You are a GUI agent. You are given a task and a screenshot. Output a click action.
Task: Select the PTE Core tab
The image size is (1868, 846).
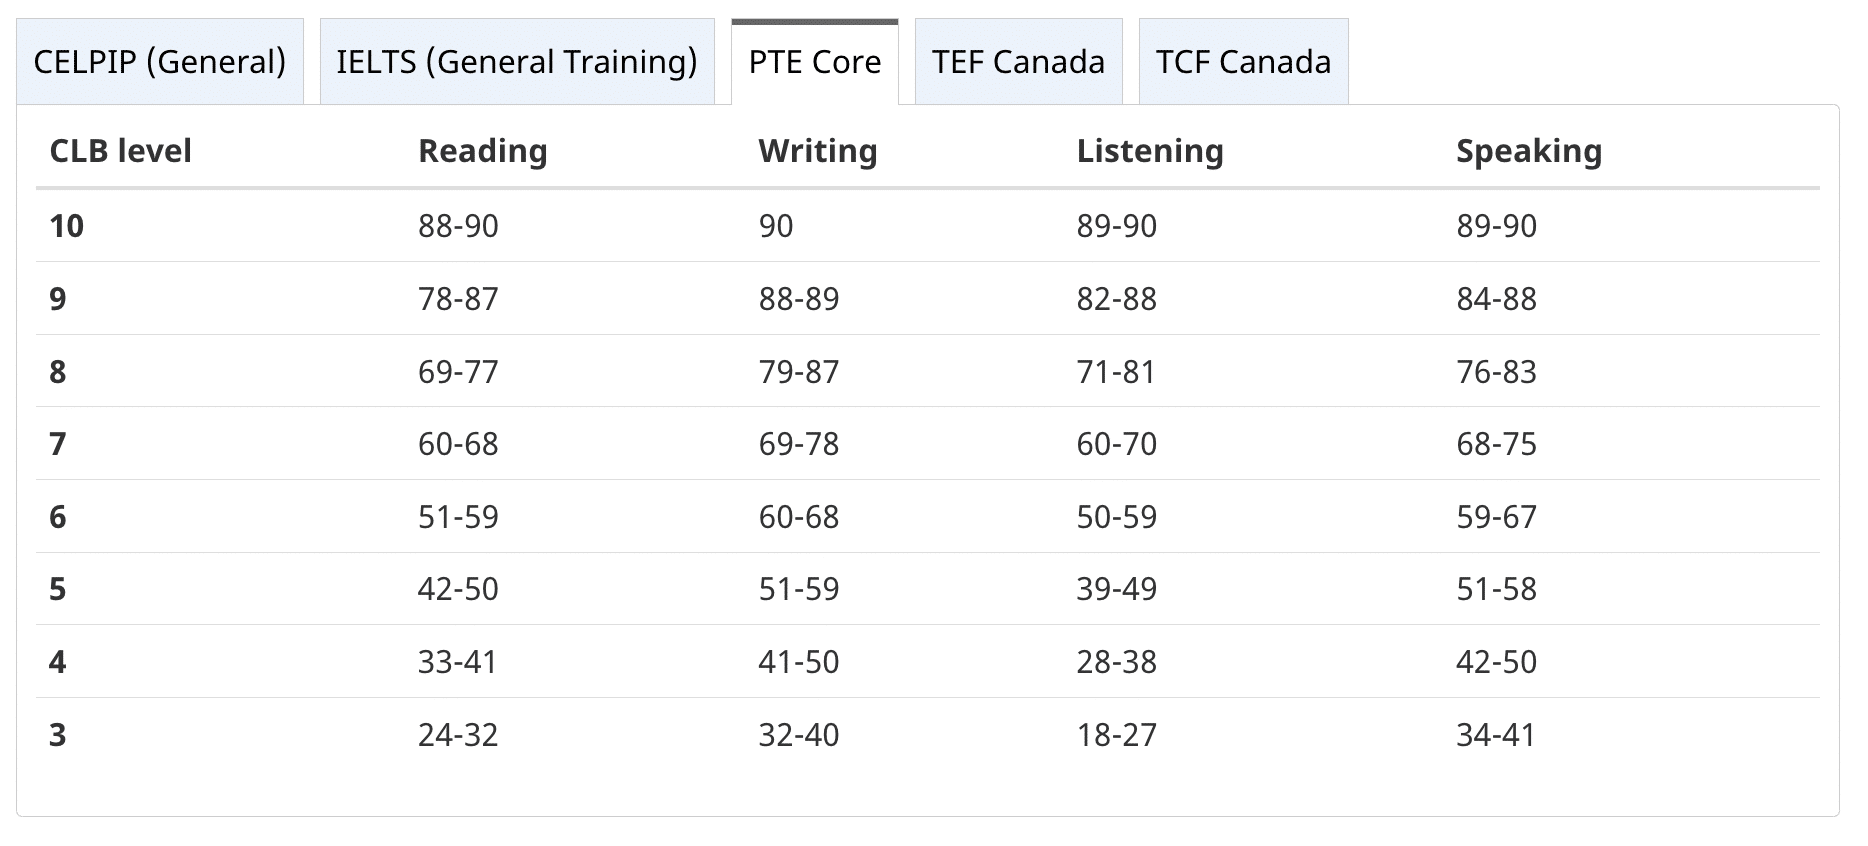[815, 62]
